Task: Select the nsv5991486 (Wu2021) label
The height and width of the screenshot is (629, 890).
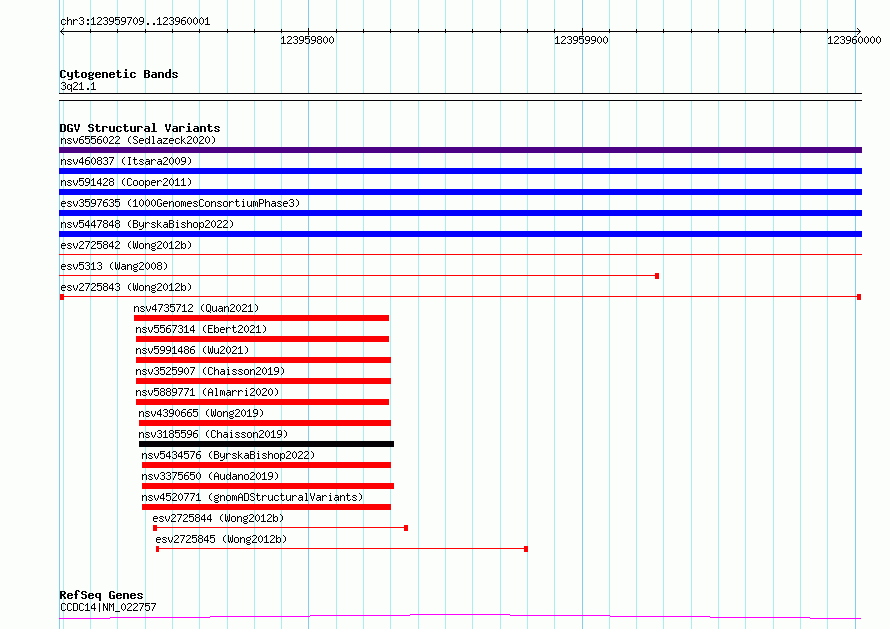Action: coord(192,350)
